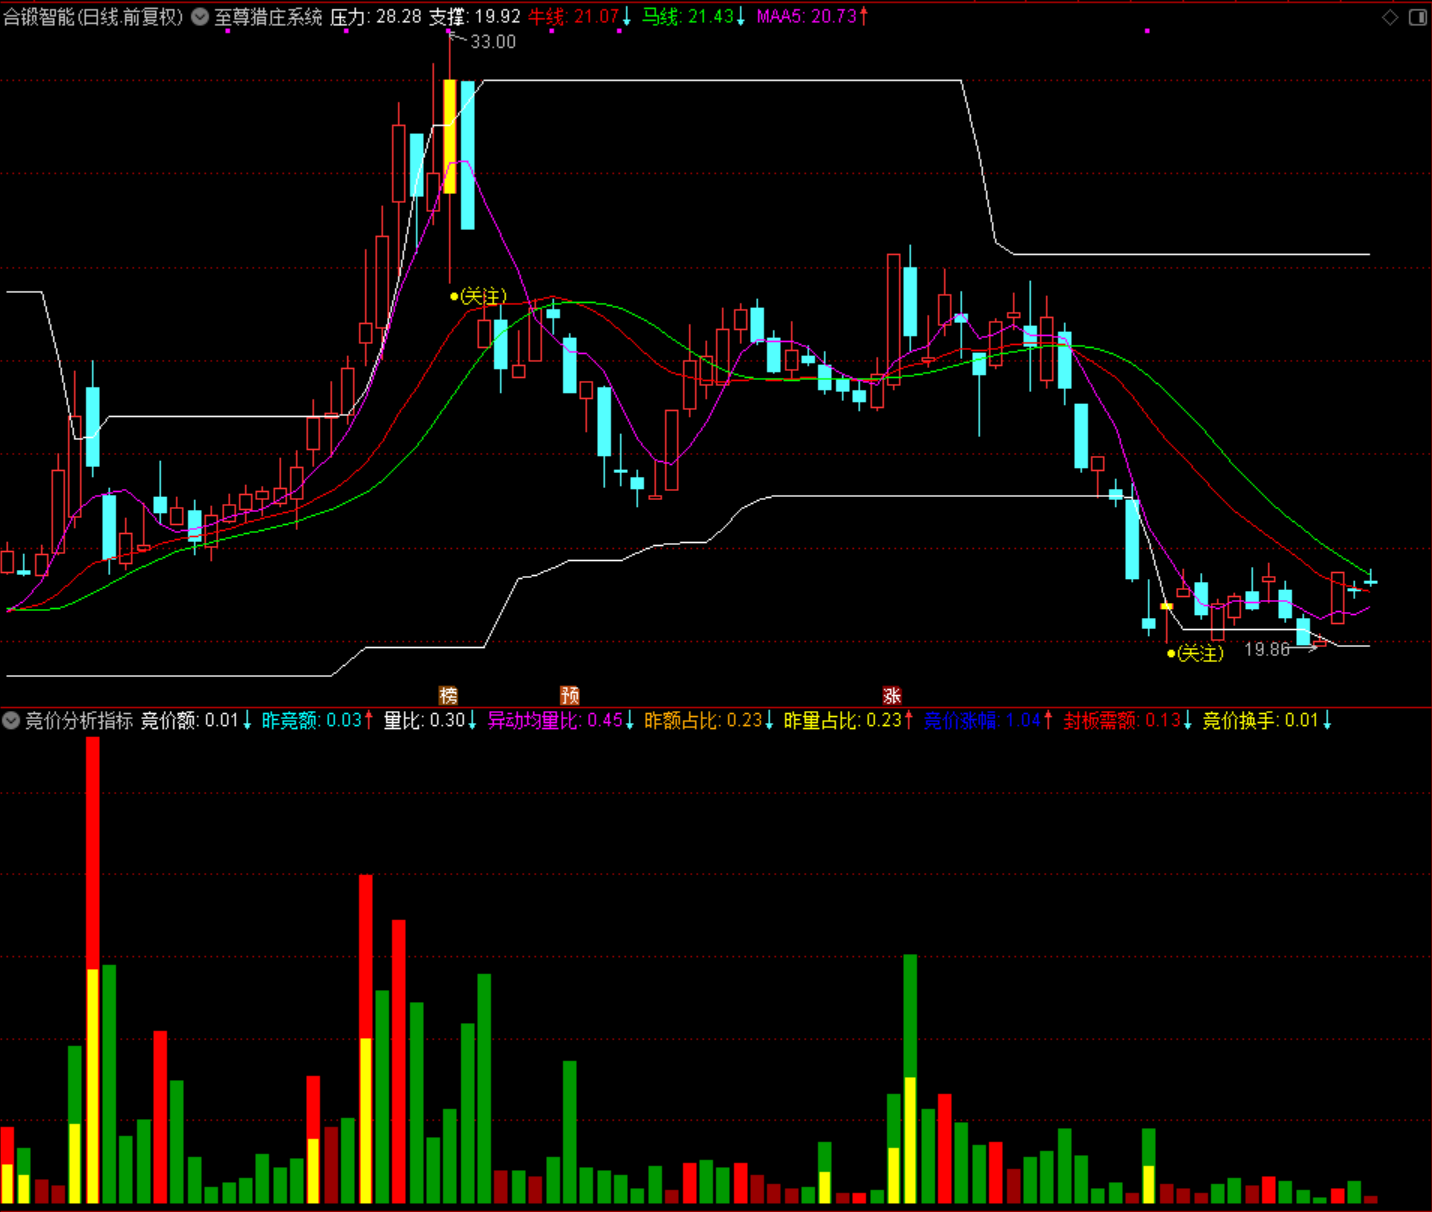The image size is (1432, 1212).
Task: Click the 至尊猎庄系统 indicator name
Action: point(268,17)
